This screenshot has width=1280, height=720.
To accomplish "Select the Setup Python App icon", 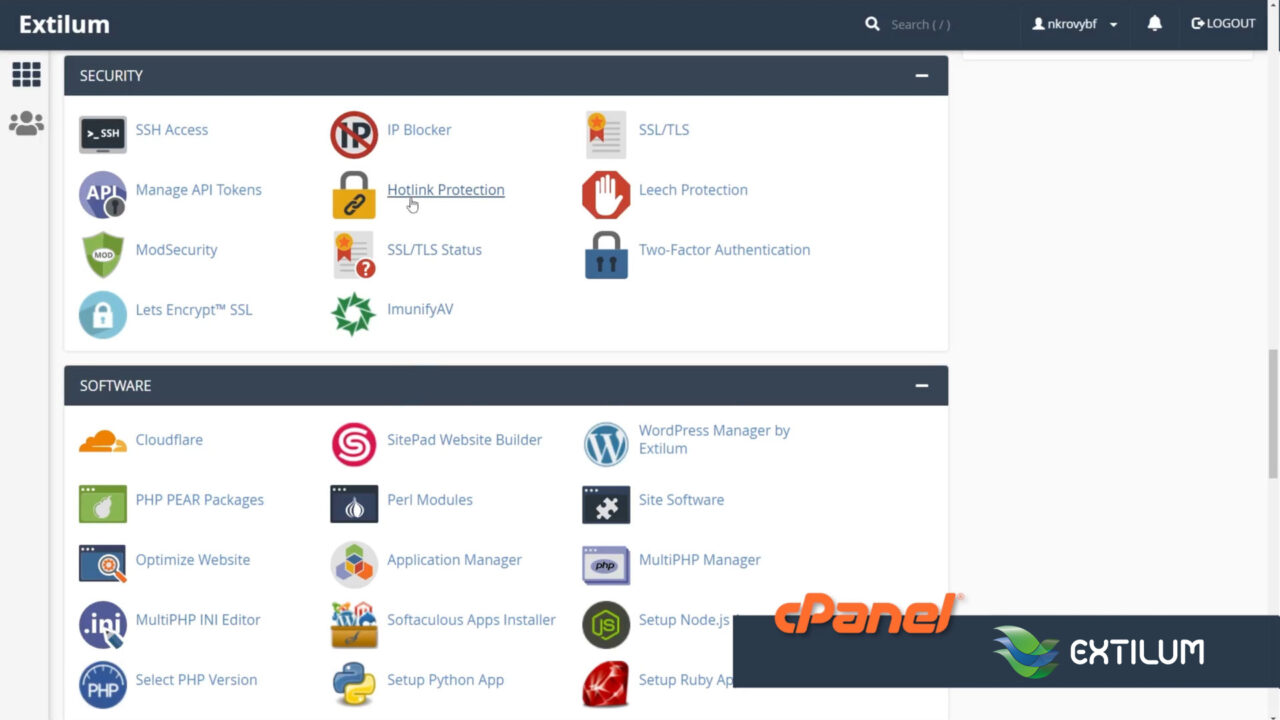I will pos(353,685).
